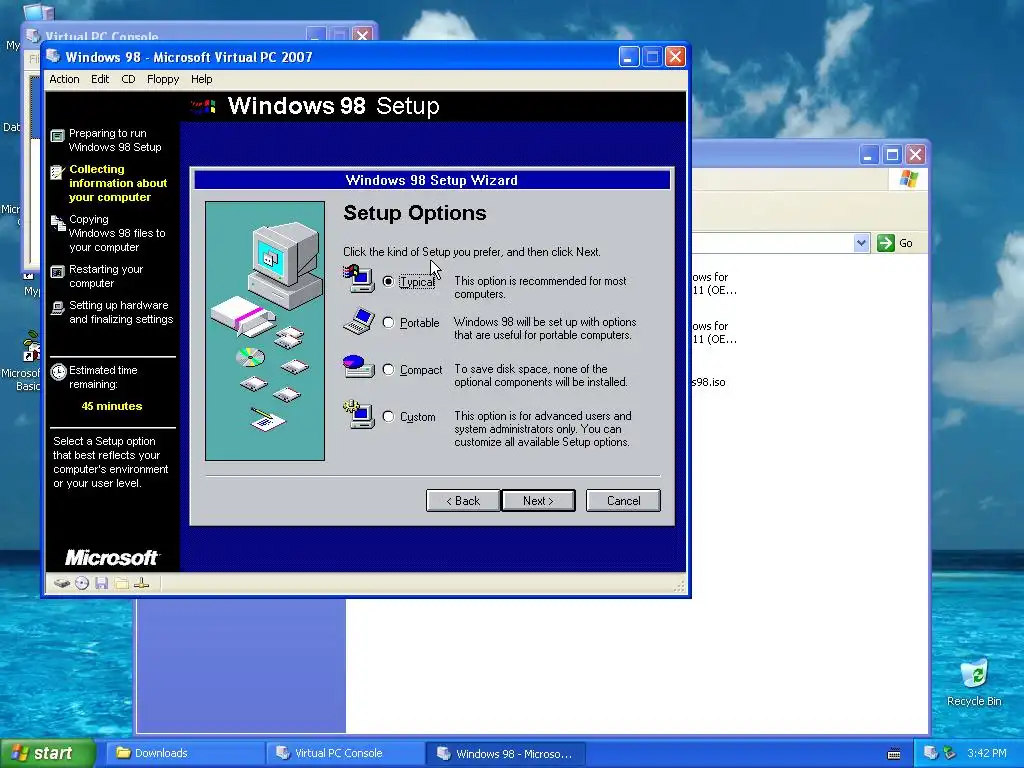The image size is (1024, 768).
Task: Return with the Back button
Action: pos(463,501)
